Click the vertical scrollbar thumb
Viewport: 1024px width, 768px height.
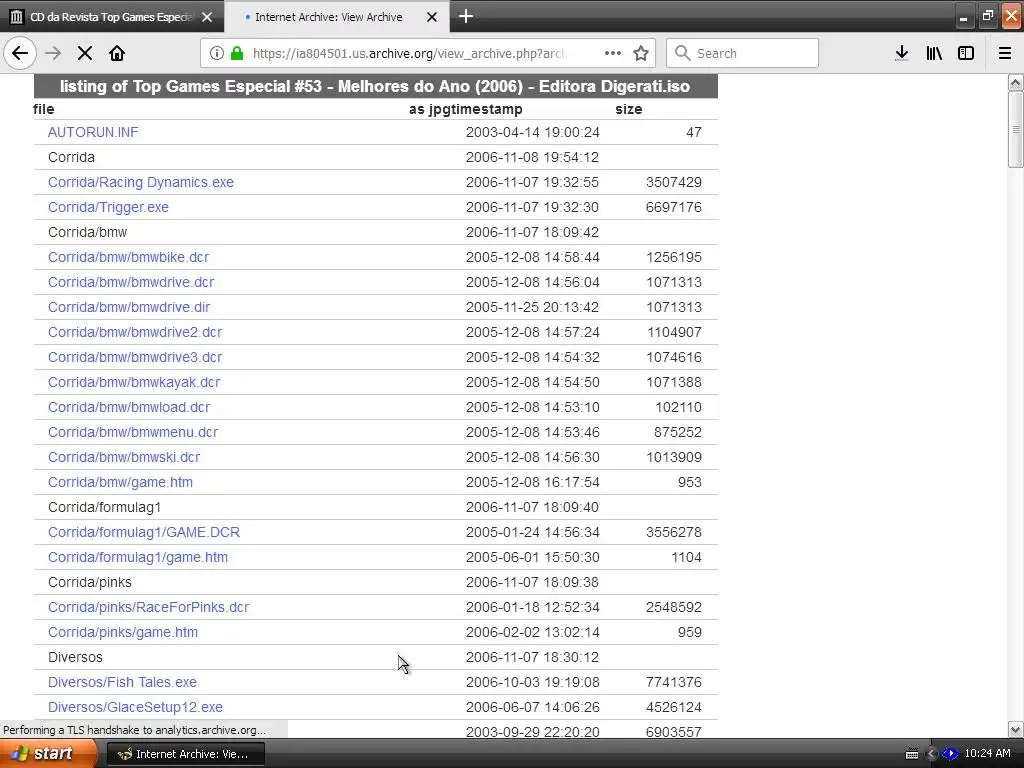(1015, 129)
